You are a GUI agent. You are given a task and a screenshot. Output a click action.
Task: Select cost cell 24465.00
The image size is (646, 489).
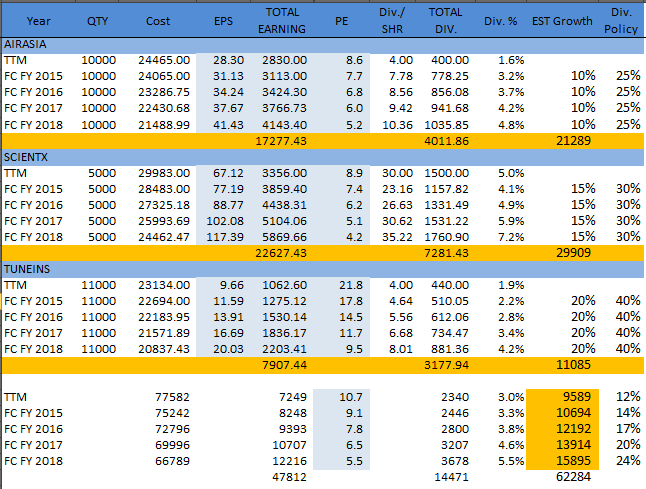click(164, 60)
